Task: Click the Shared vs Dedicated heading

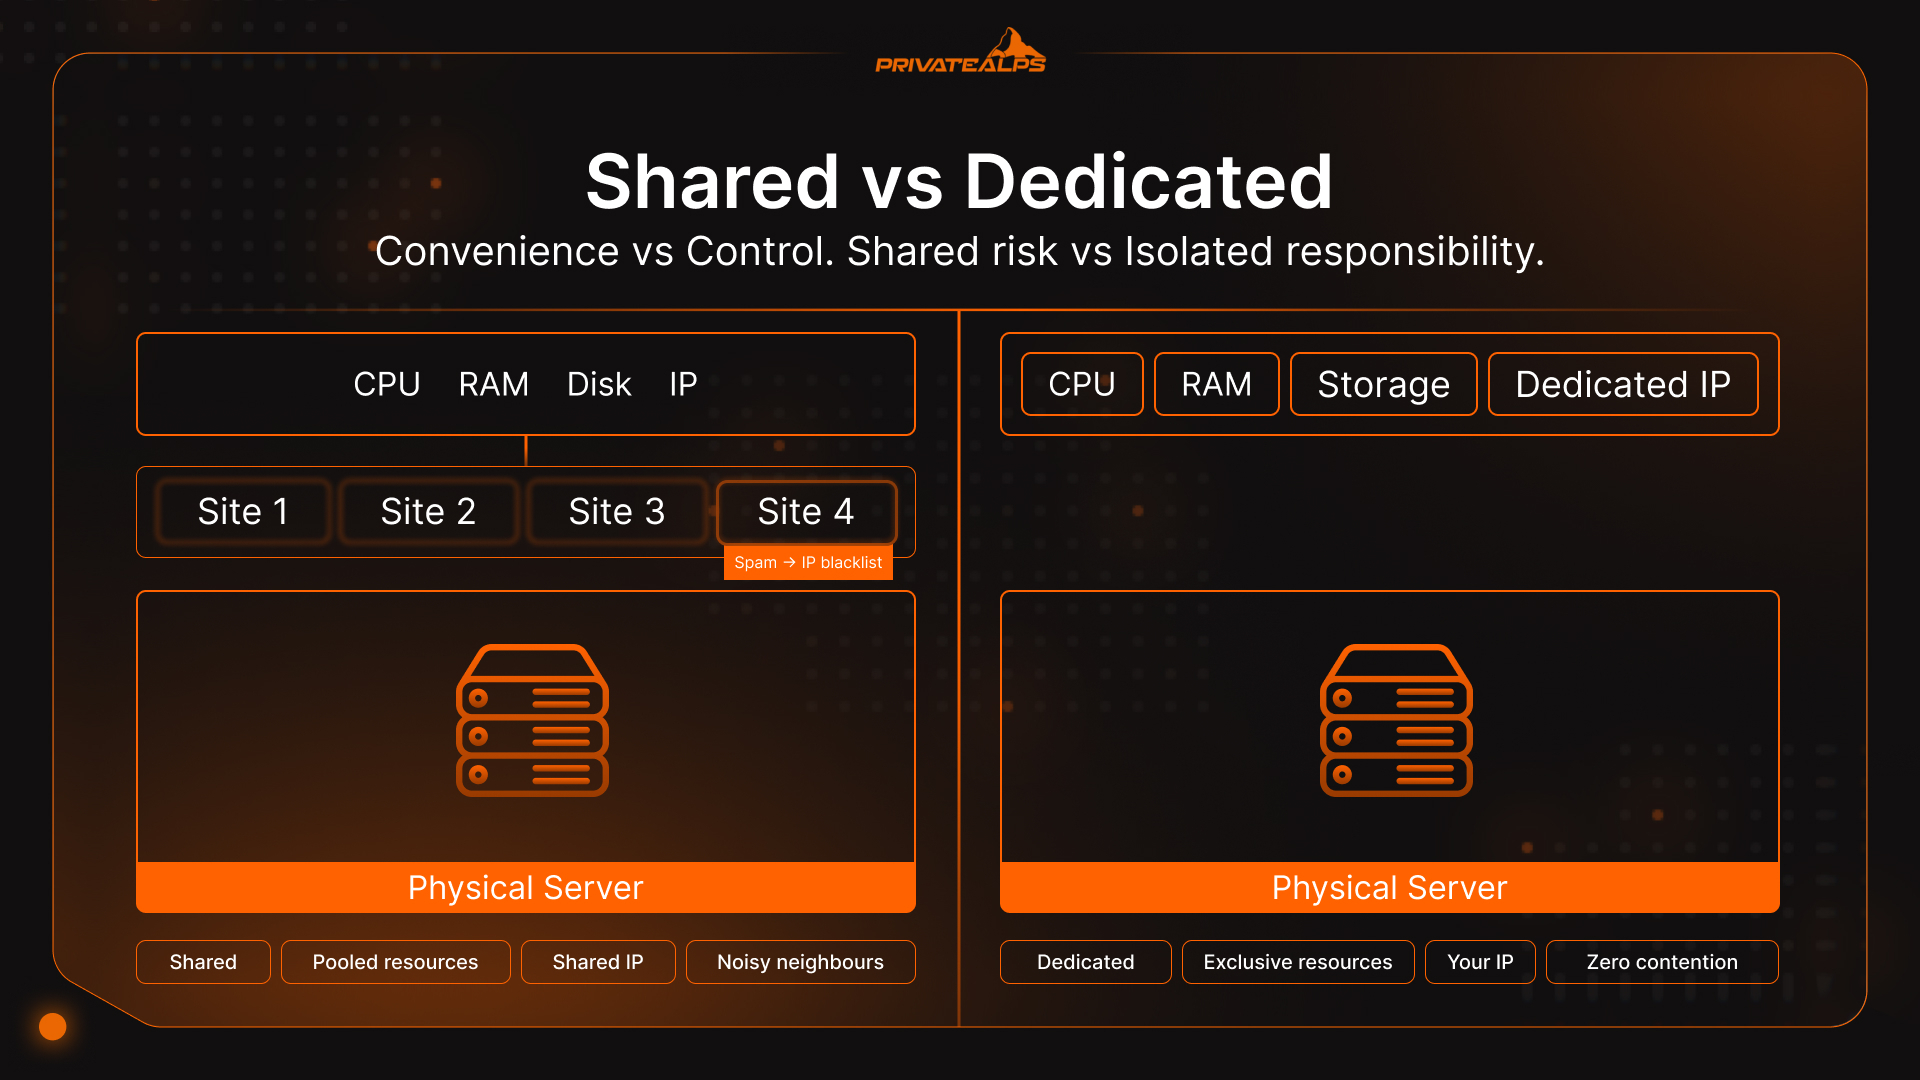Action: (959, 182)
